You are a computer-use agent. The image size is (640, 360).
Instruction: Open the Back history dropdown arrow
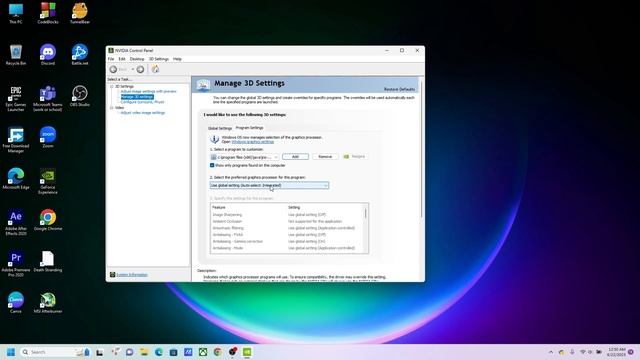tap(133, 69)
